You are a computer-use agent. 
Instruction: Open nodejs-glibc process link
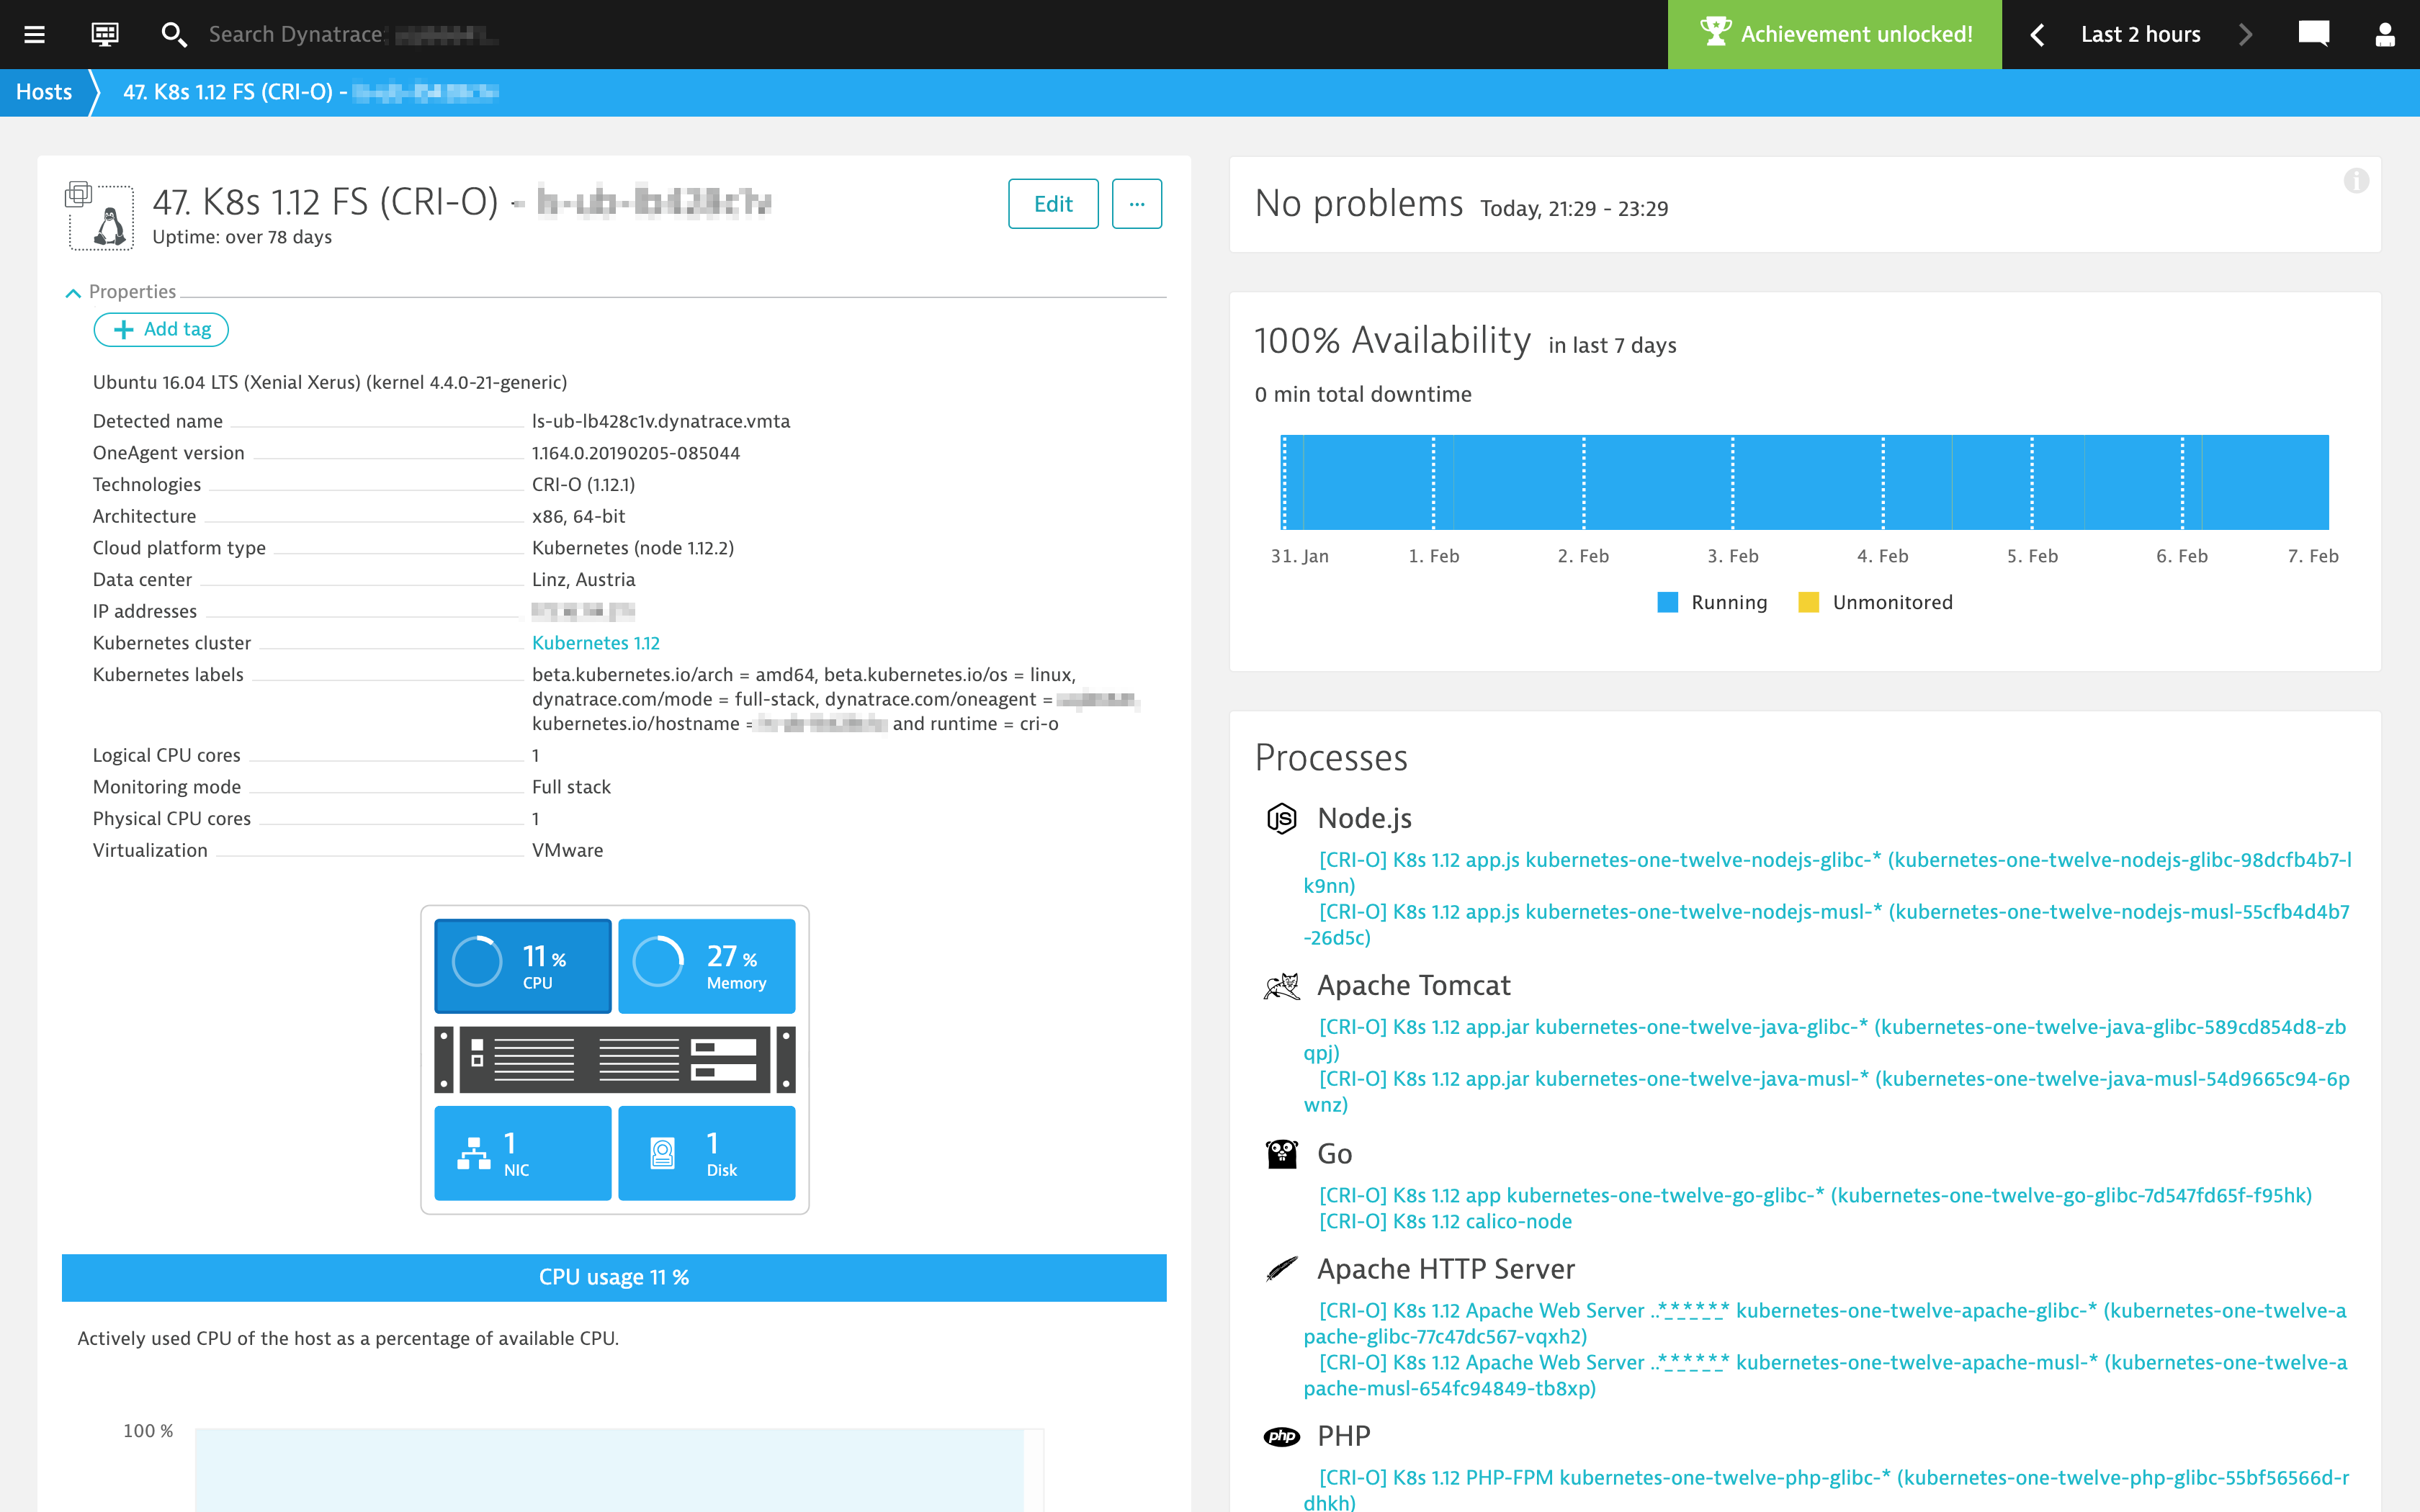(x=1828, y=872)
